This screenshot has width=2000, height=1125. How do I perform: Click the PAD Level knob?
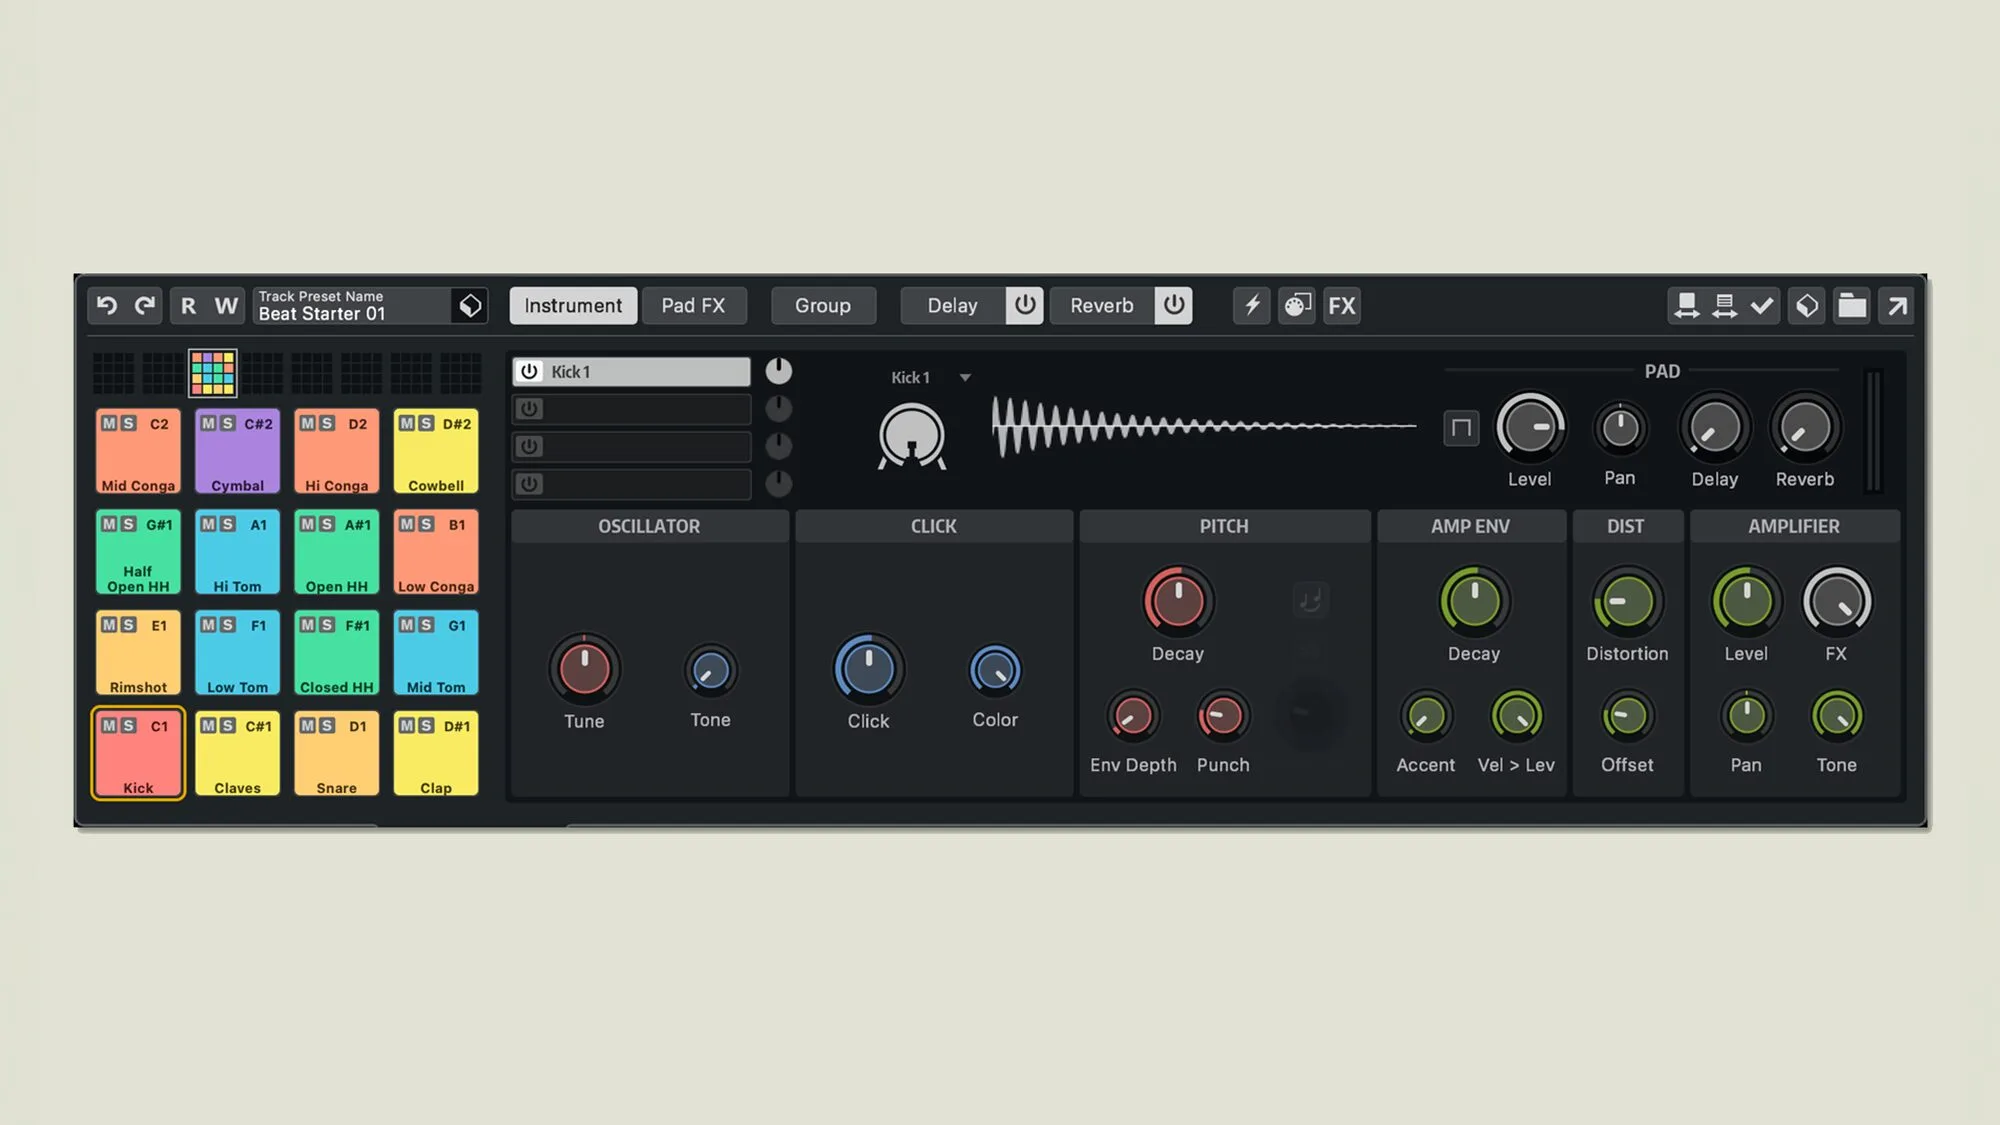click(1530, 428)
